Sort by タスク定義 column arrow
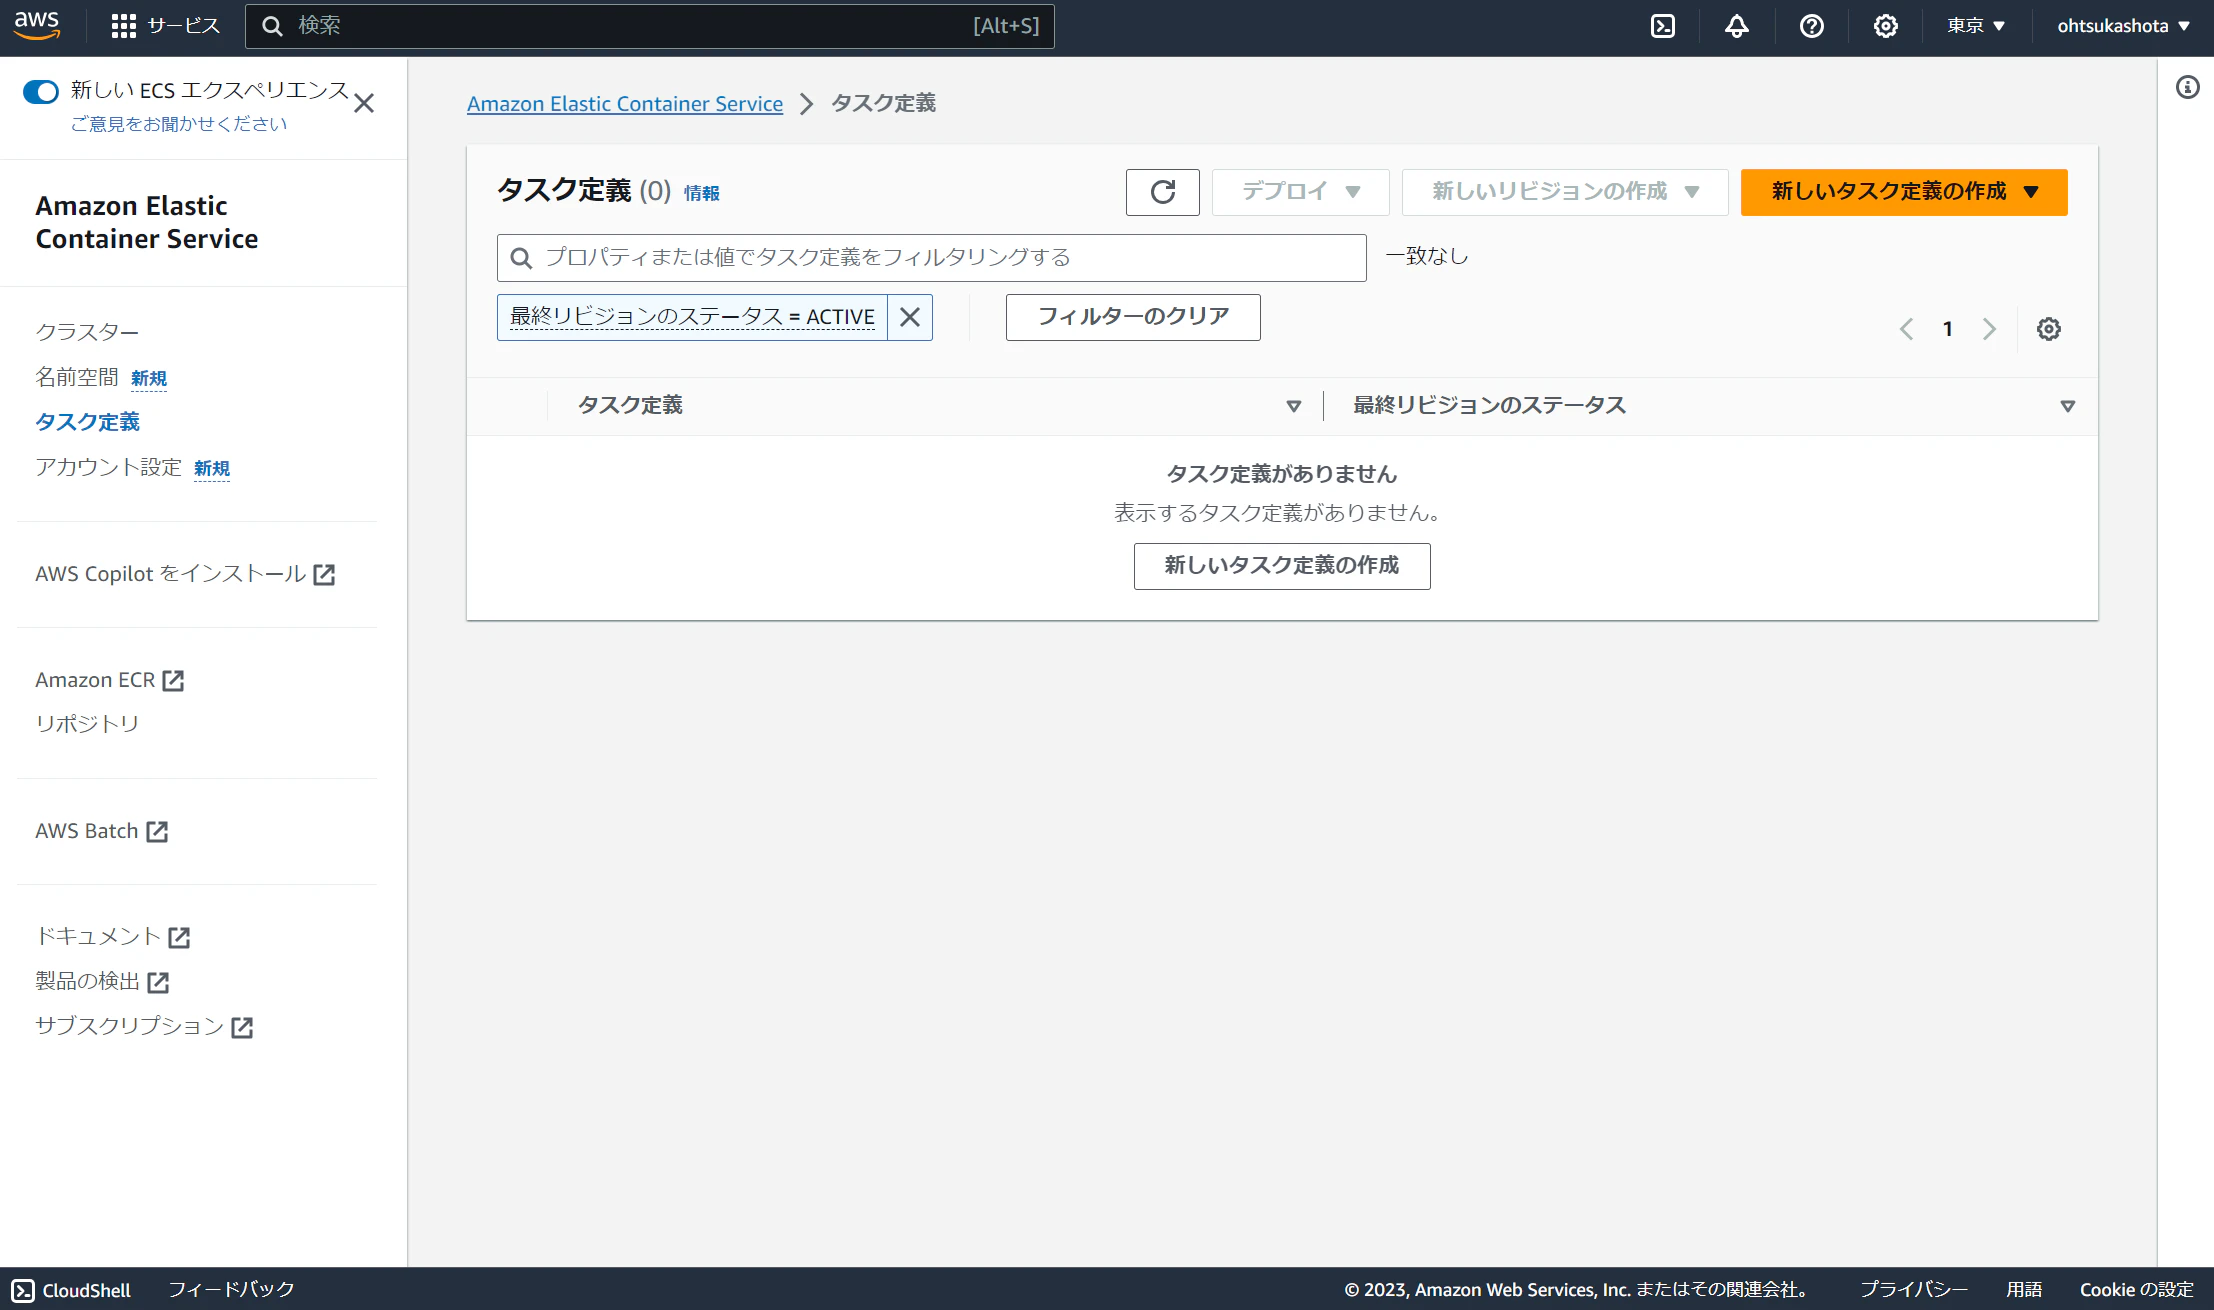Viewport: 2214px width, 1310px height. coord(1293,406)
